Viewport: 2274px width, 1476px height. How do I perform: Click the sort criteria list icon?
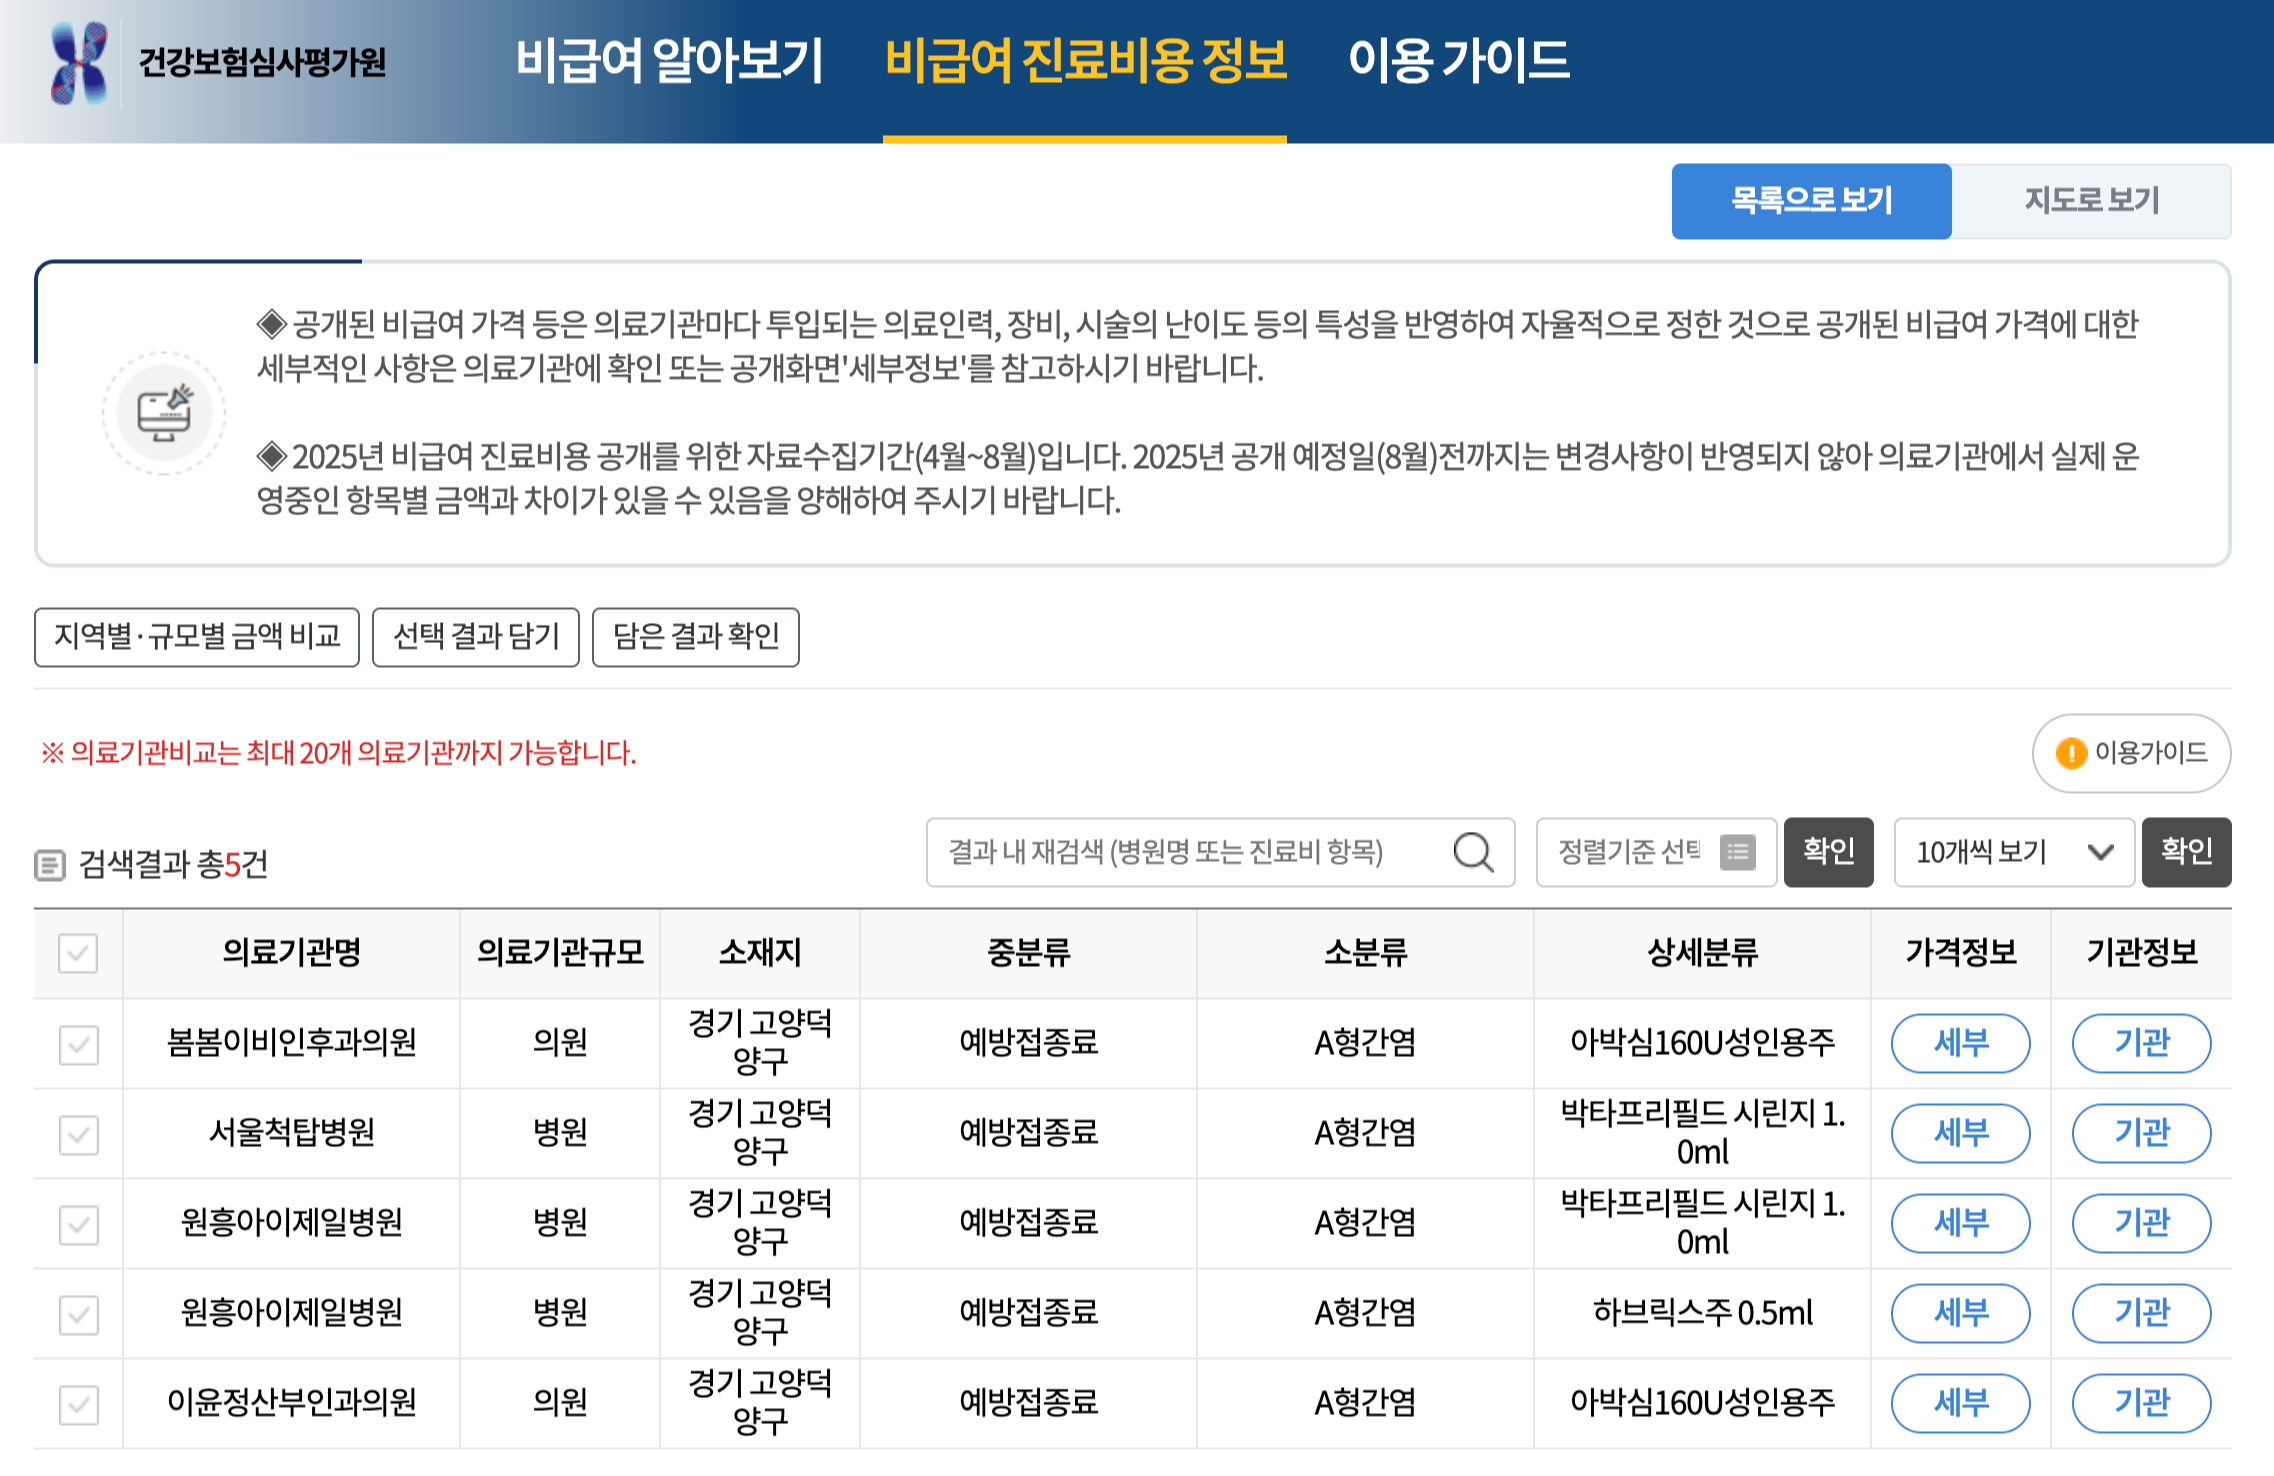(1737, 853)
